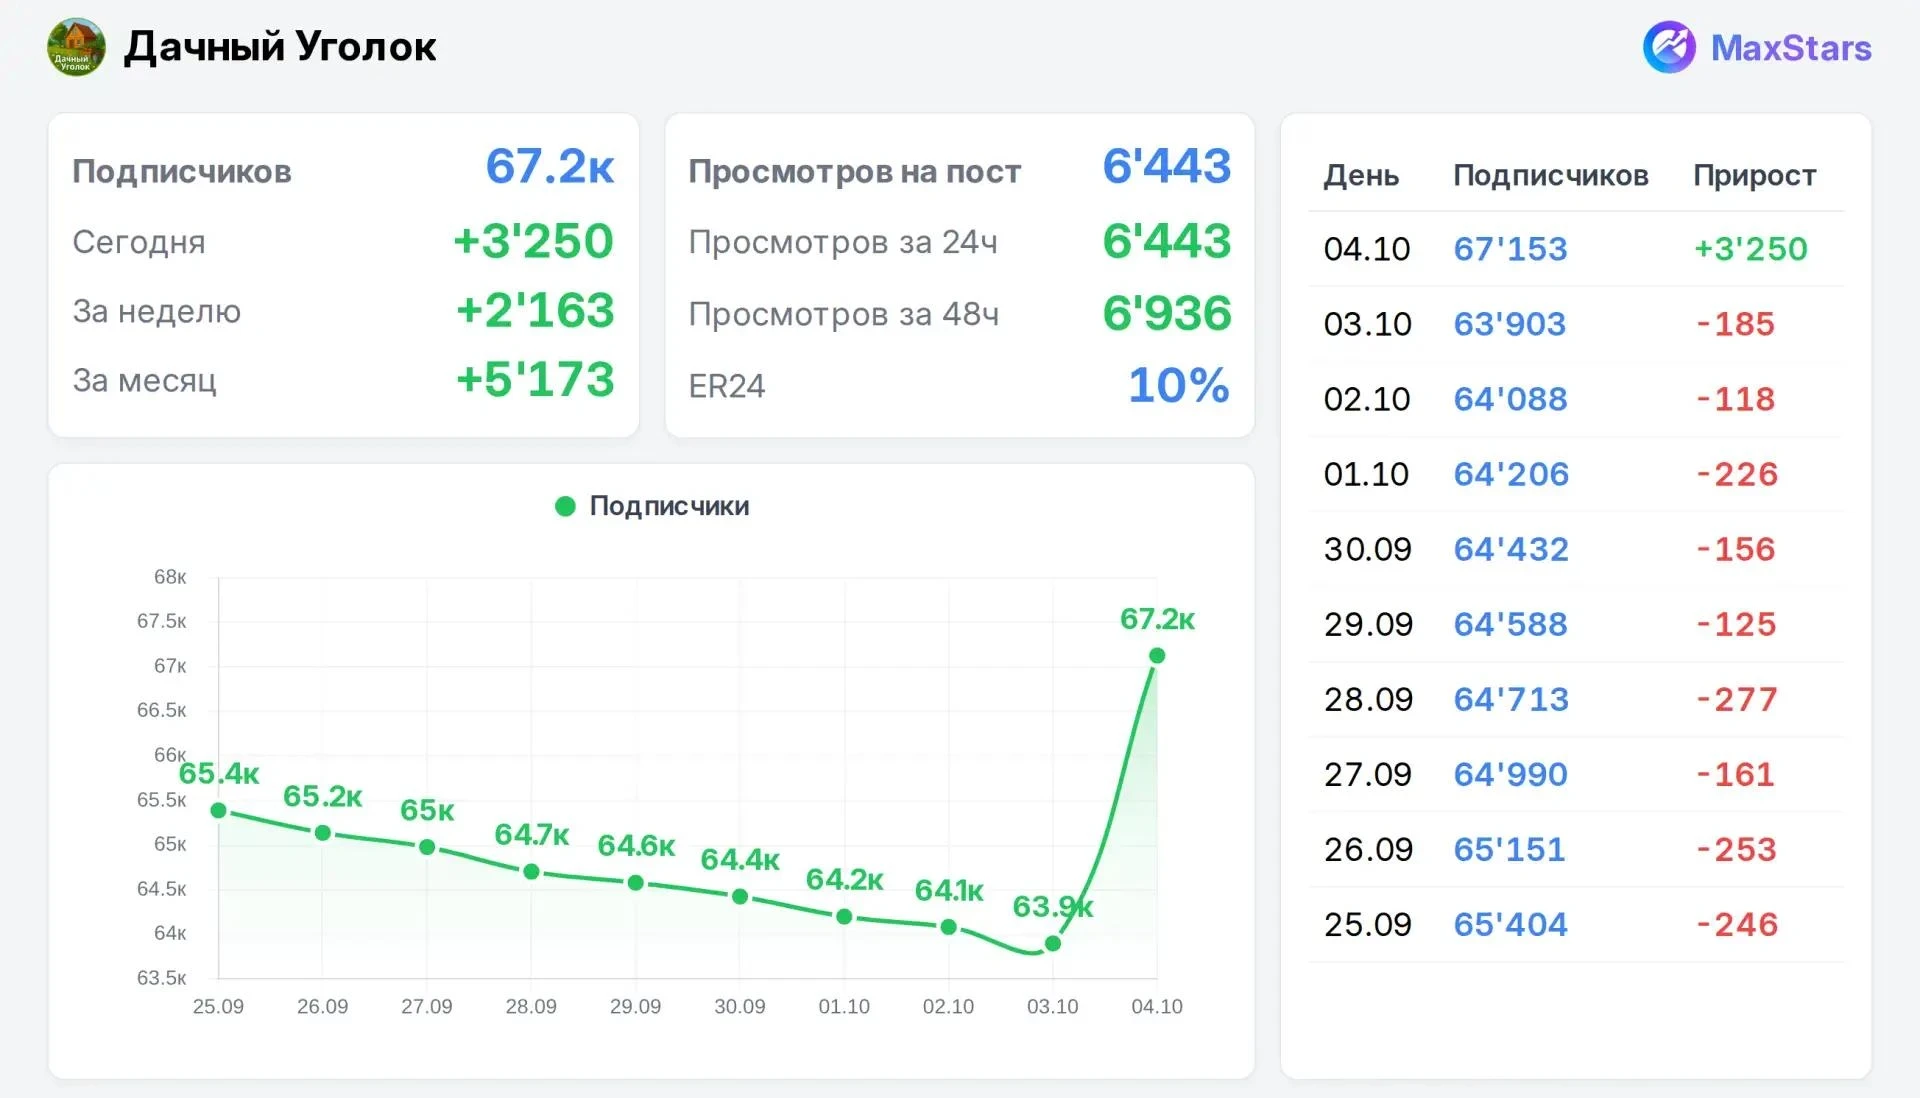Click the -185 growth cell
Screen dimensions: 1920x1098
(1735, 324)
